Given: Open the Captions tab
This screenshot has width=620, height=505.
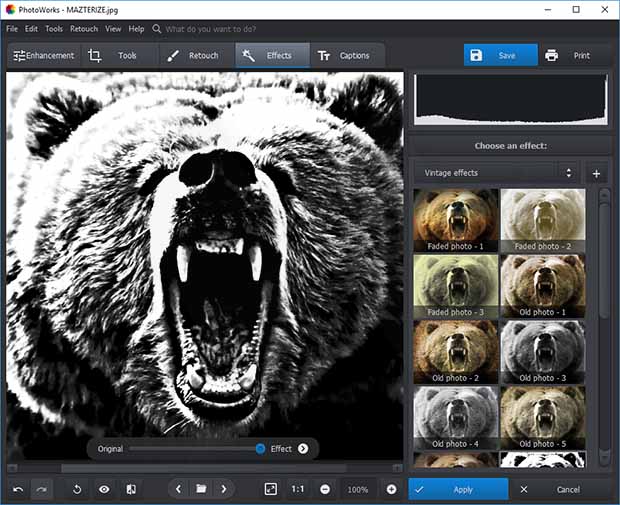Looking at the screenshot, I should pyautogui.click(x=347, y=55).
